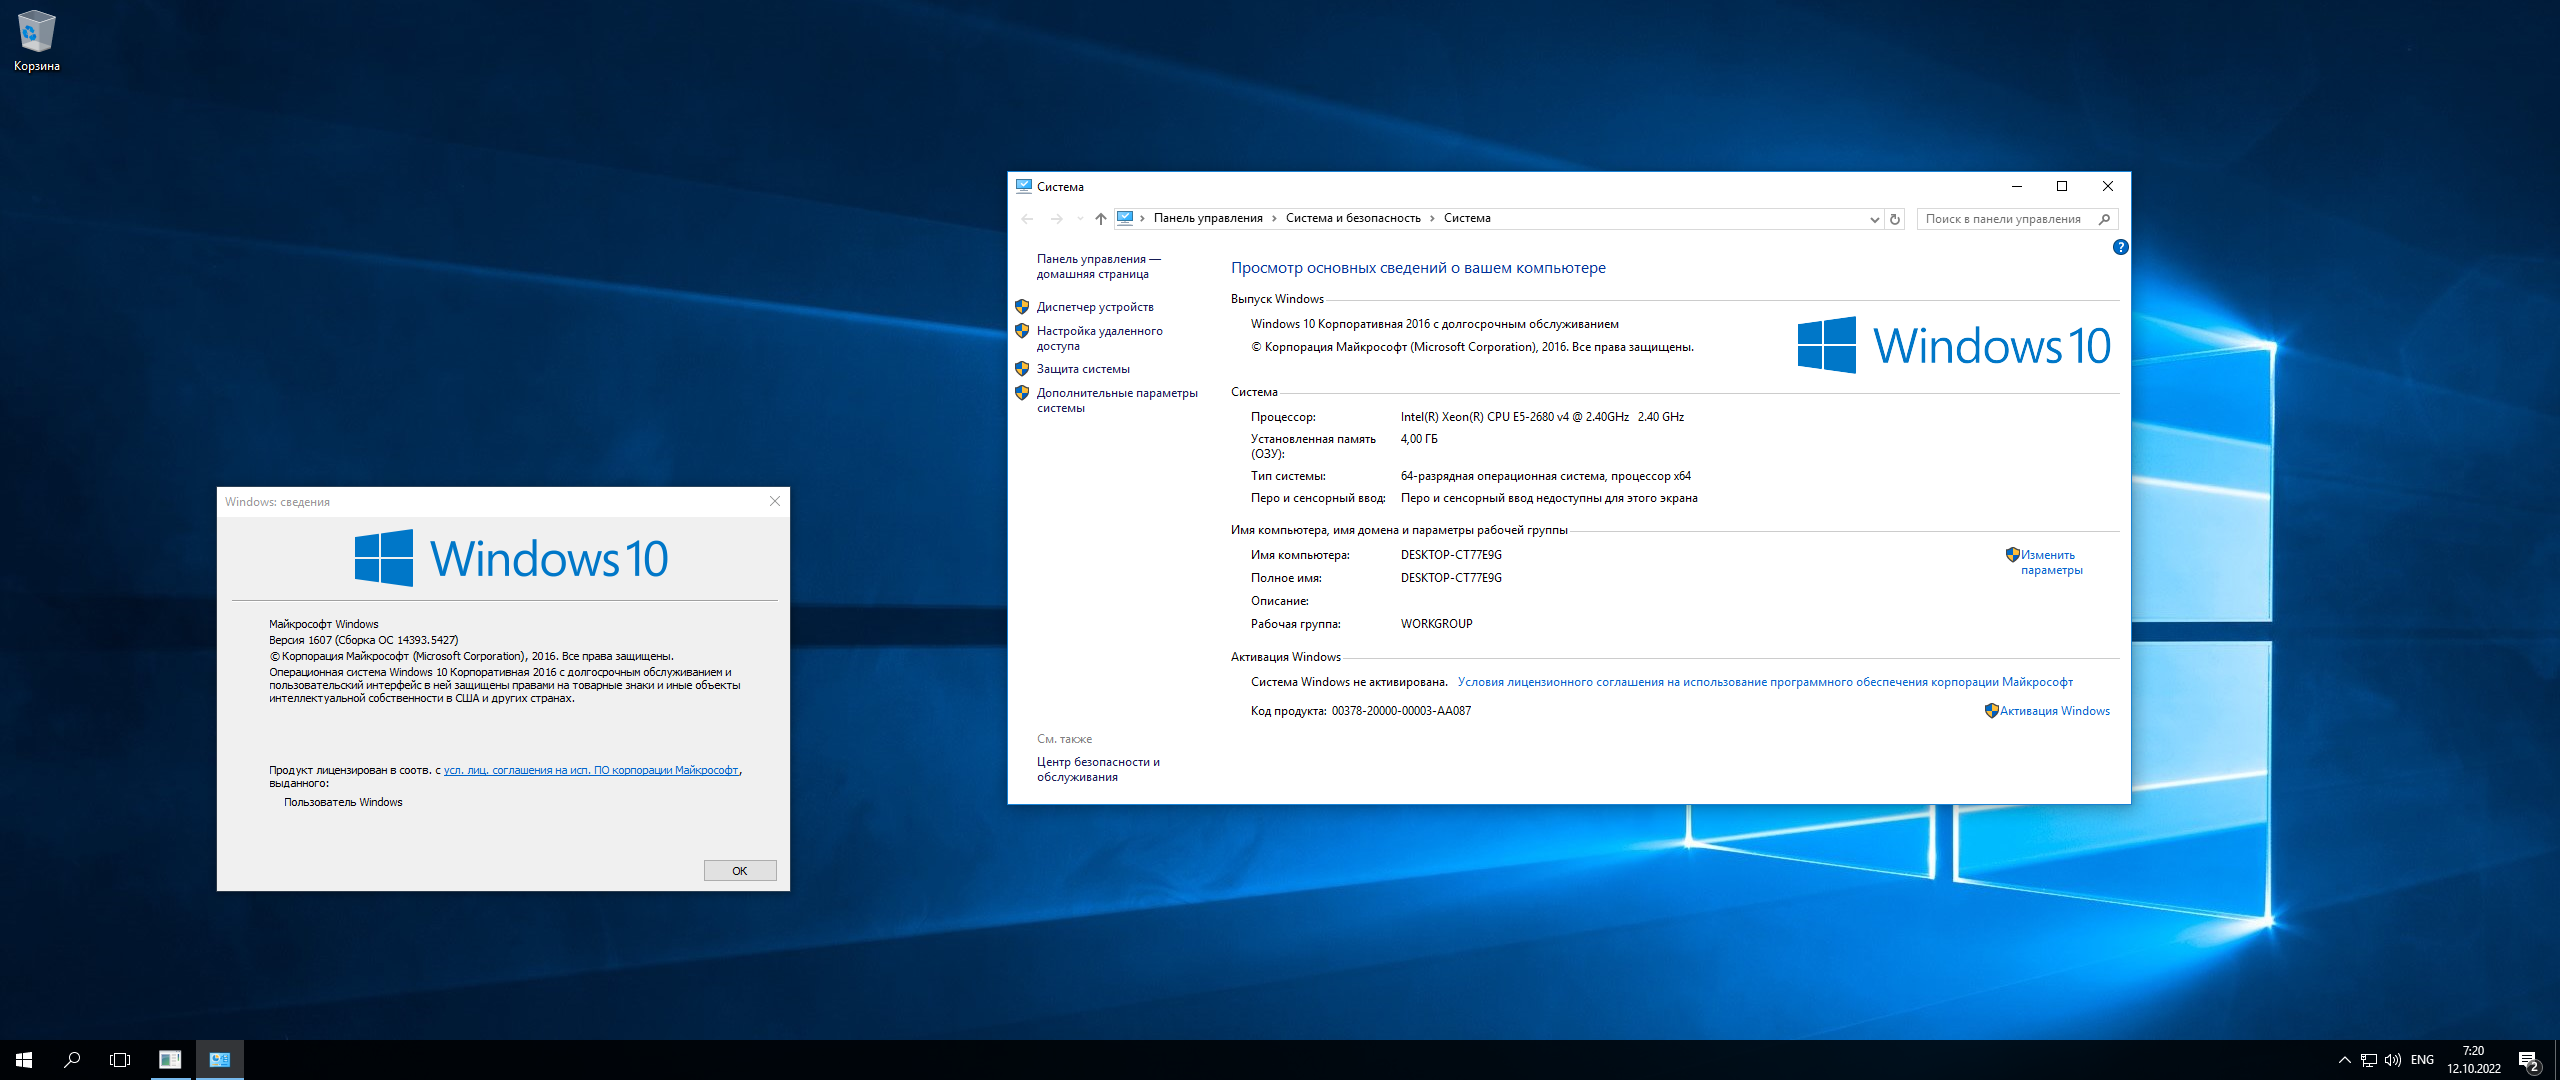Viewport: 2560px width, 1080px height.
Task: Go up one level in Система window
Action: pyautogui.click(x=1101, y=219)
